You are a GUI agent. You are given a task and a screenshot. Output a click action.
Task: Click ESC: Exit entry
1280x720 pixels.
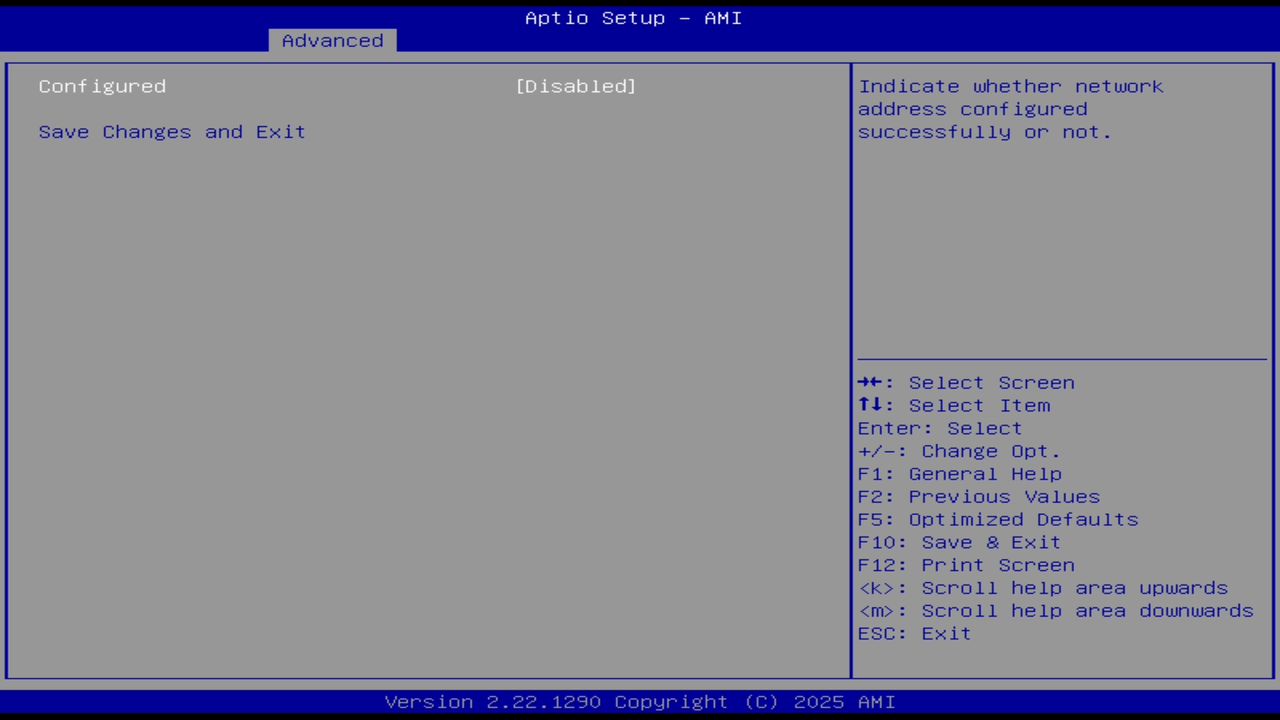(914, 633)
